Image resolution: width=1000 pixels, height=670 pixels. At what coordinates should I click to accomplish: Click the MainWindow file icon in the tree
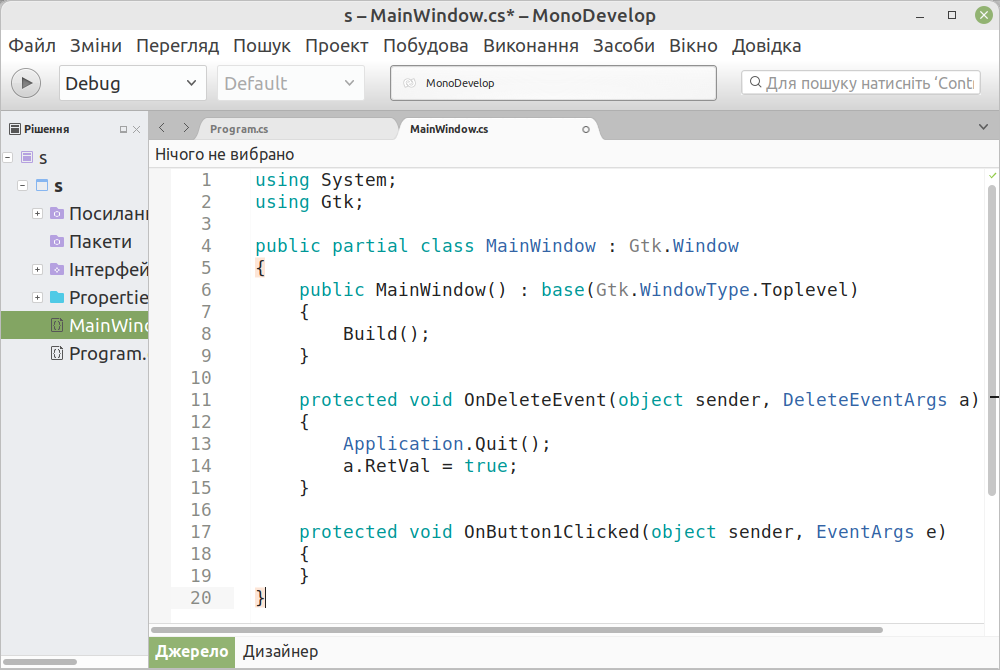57,325
